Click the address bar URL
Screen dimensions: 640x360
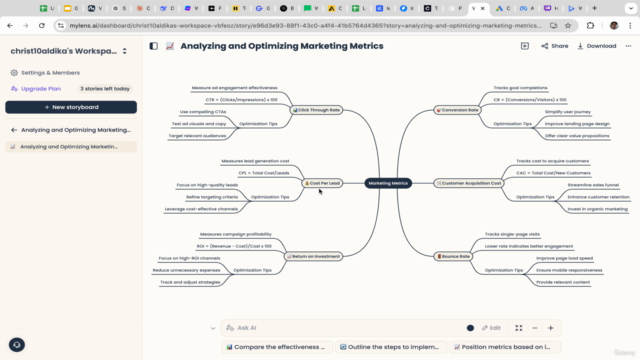[305, 25]
